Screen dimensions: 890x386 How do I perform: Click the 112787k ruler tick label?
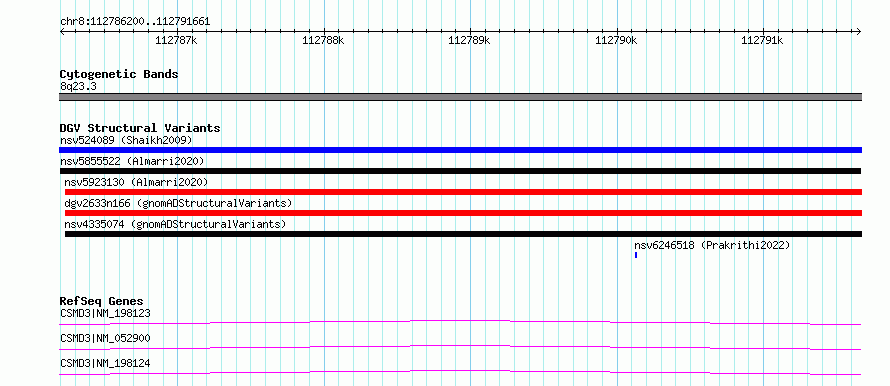tap(177, 40)
